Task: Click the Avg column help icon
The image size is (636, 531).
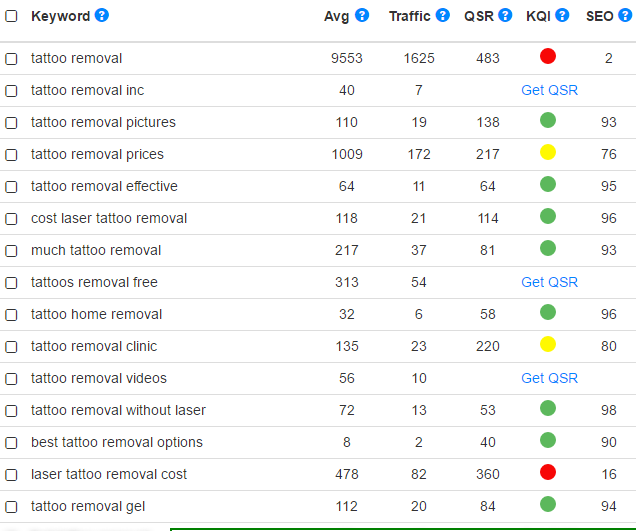Action: tap(362, 15)
